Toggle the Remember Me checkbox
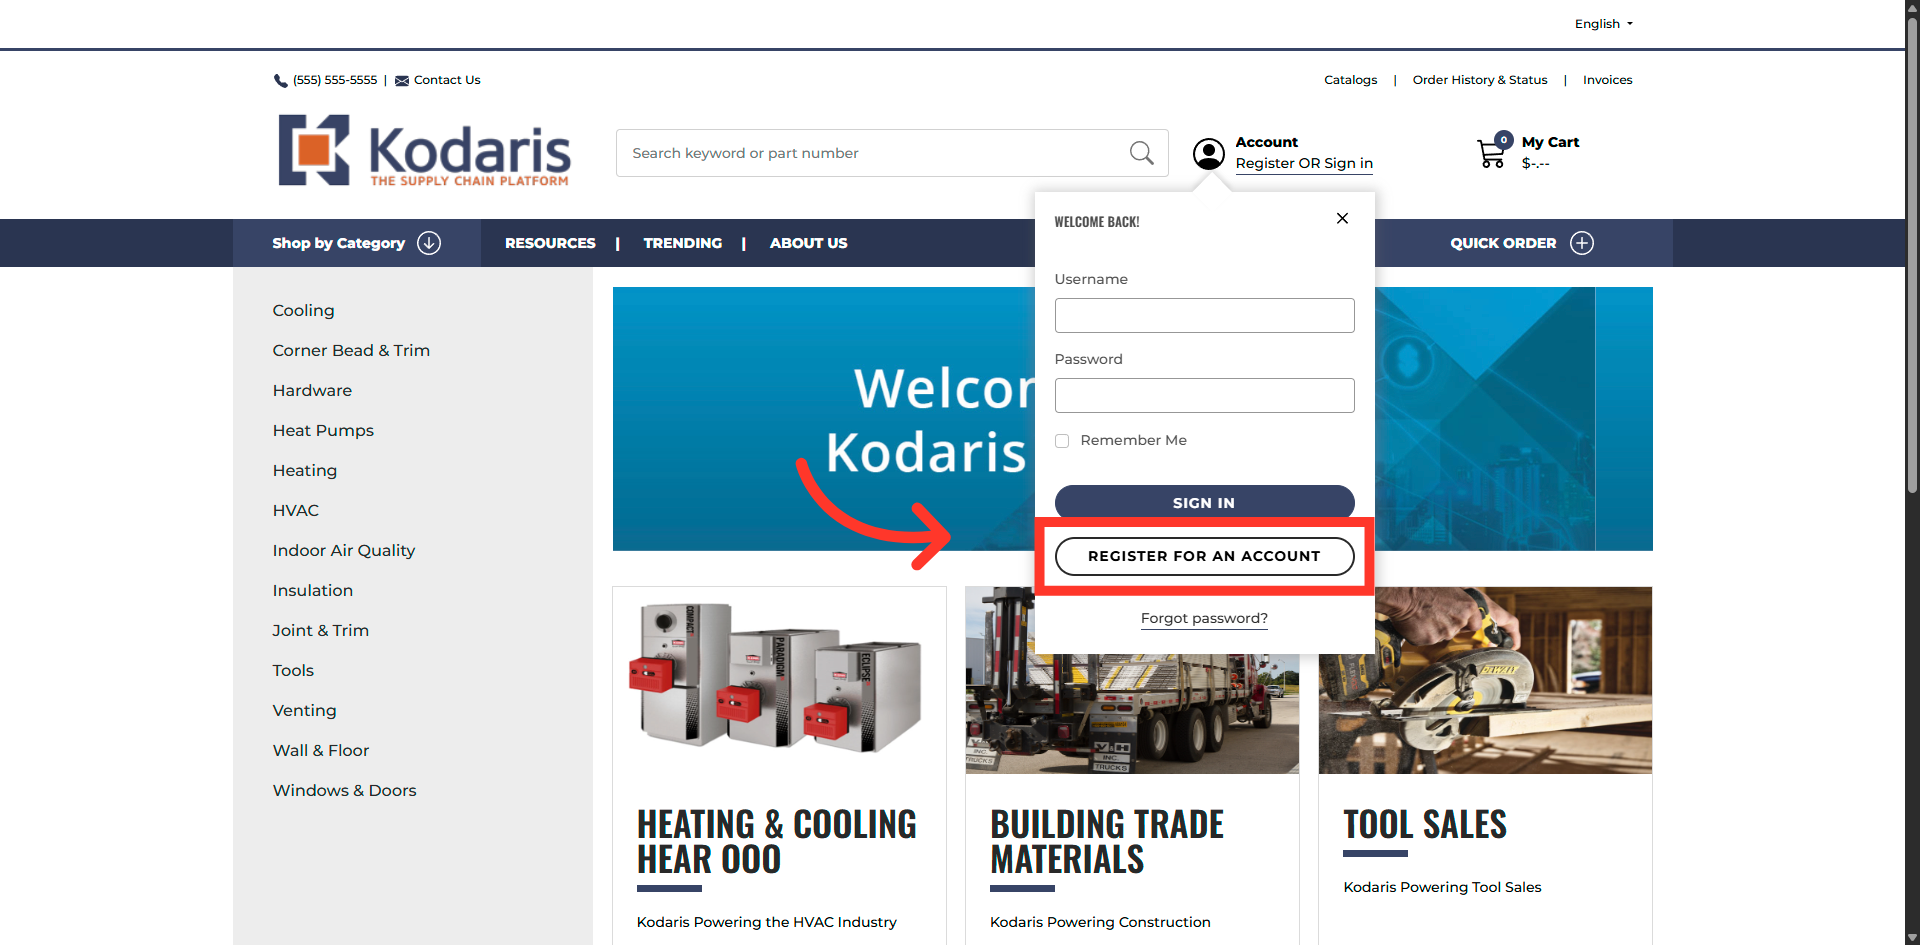The width and height of the screenshot is (1920, 945). (1062, 441)
